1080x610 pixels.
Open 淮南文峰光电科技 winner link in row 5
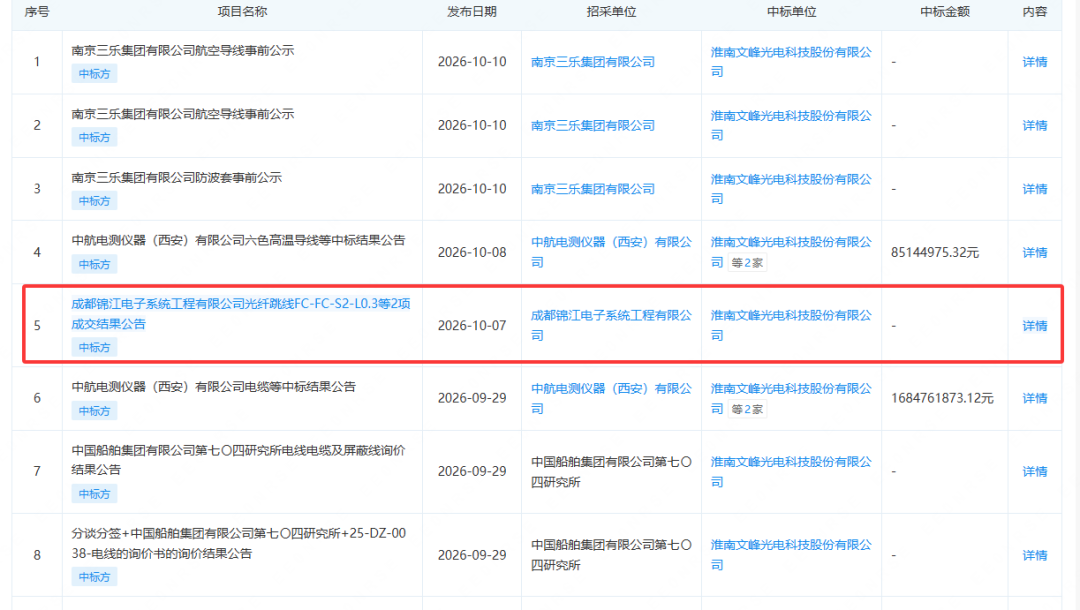click(x=791, y=325)
